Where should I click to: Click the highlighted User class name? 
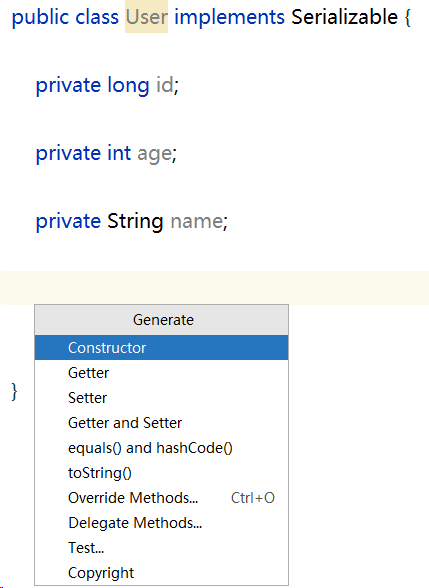coord(146,17)
